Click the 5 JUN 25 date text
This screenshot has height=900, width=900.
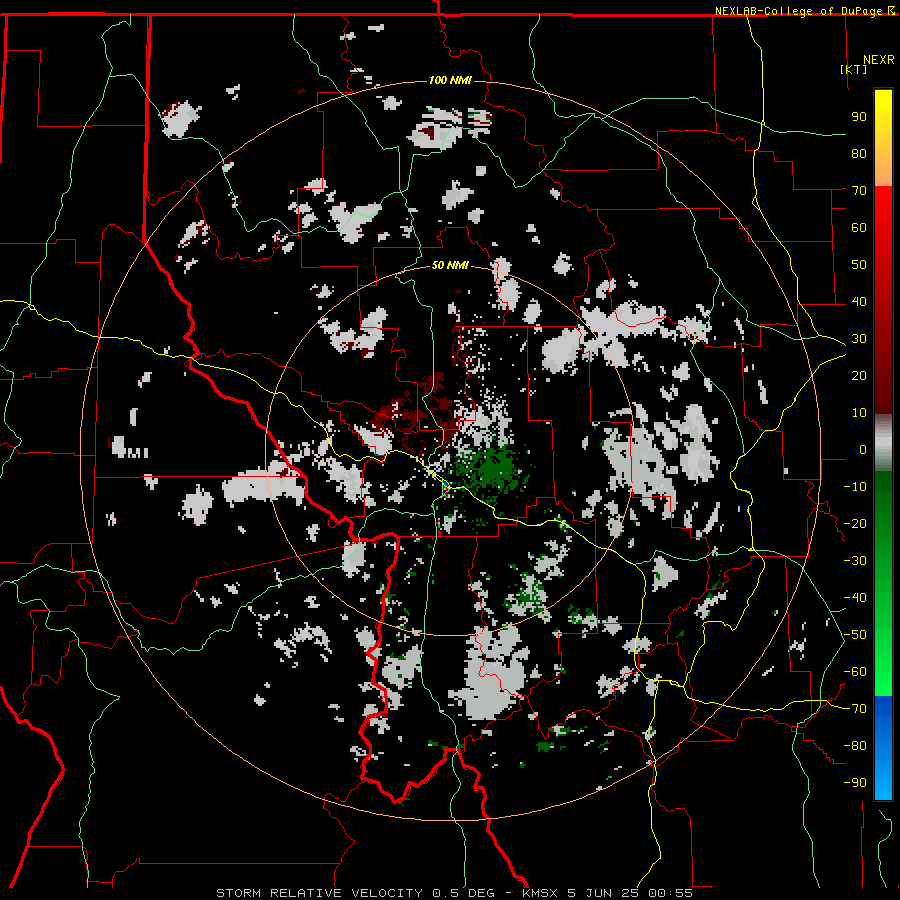603,893
